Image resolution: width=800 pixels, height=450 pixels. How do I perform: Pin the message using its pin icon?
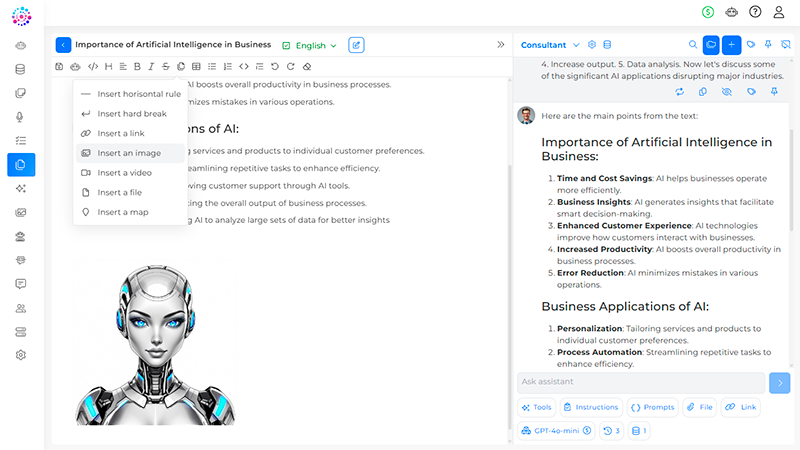[x=774, y=91]
